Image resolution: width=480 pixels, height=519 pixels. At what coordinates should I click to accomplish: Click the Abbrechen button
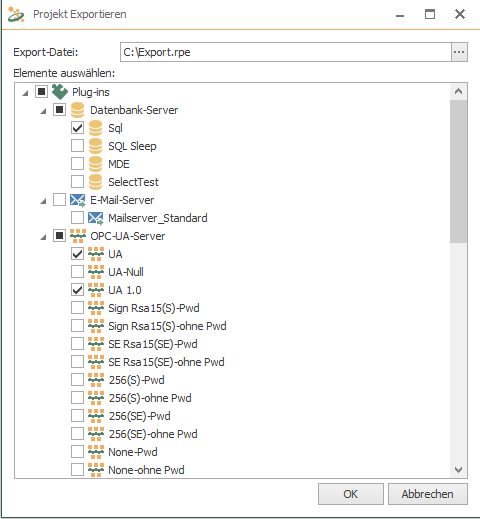pos(428,494)
